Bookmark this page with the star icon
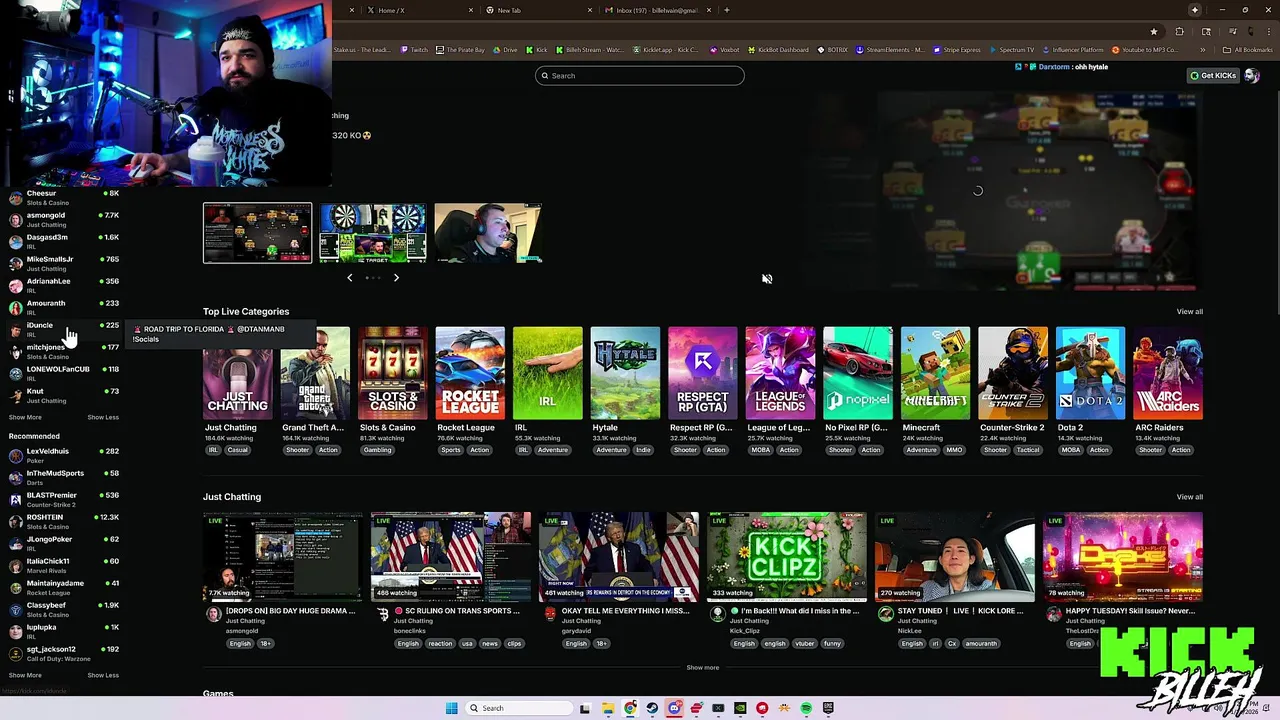This screenshot has width=1280, height=720. click(1153, 31)
